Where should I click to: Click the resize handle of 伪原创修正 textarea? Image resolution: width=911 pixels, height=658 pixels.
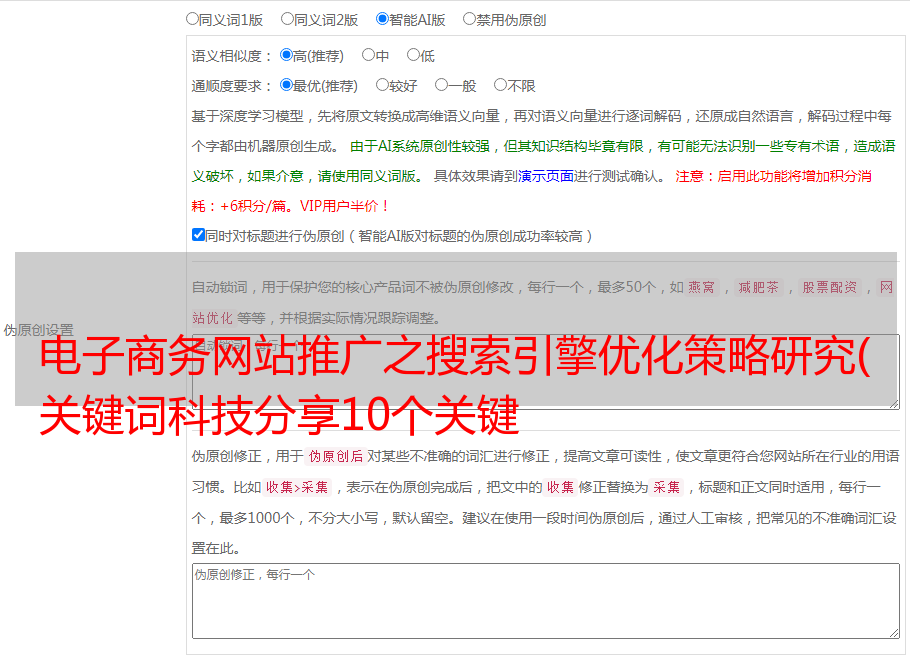click(894, 633)
